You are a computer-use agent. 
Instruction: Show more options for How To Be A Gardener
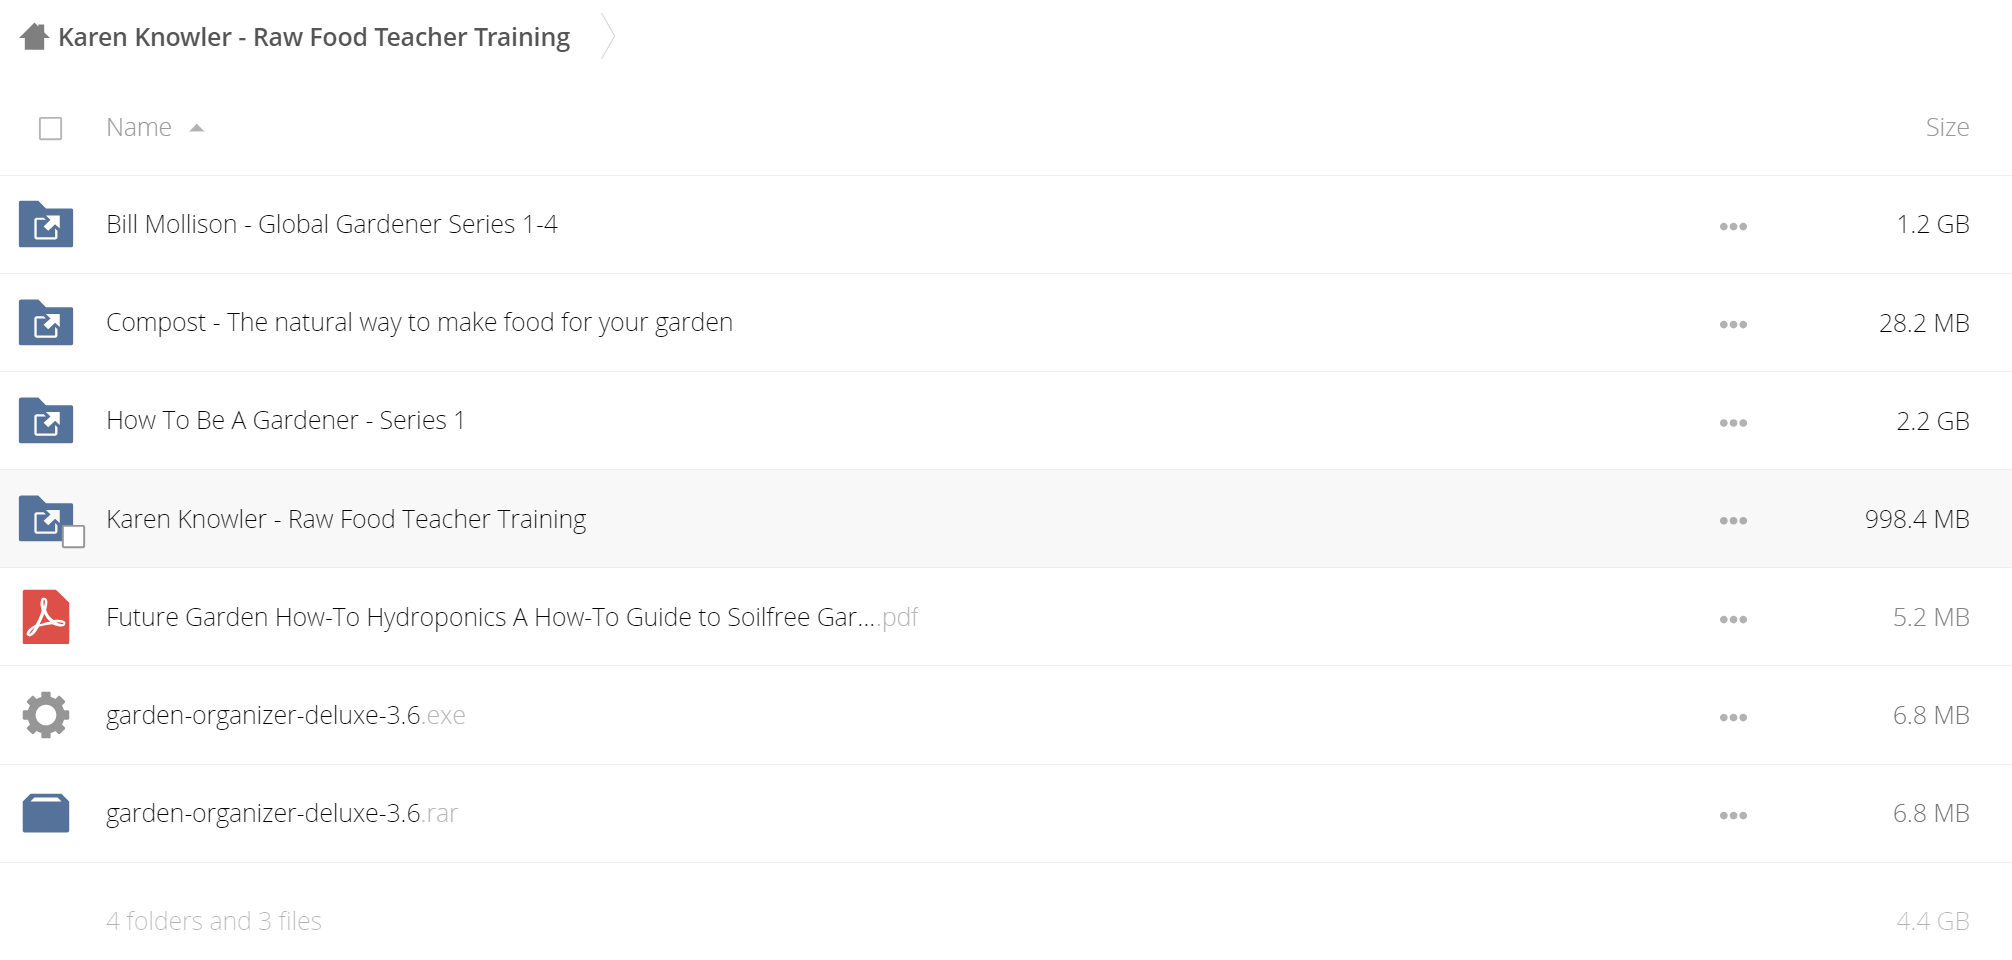(1733, 422)
